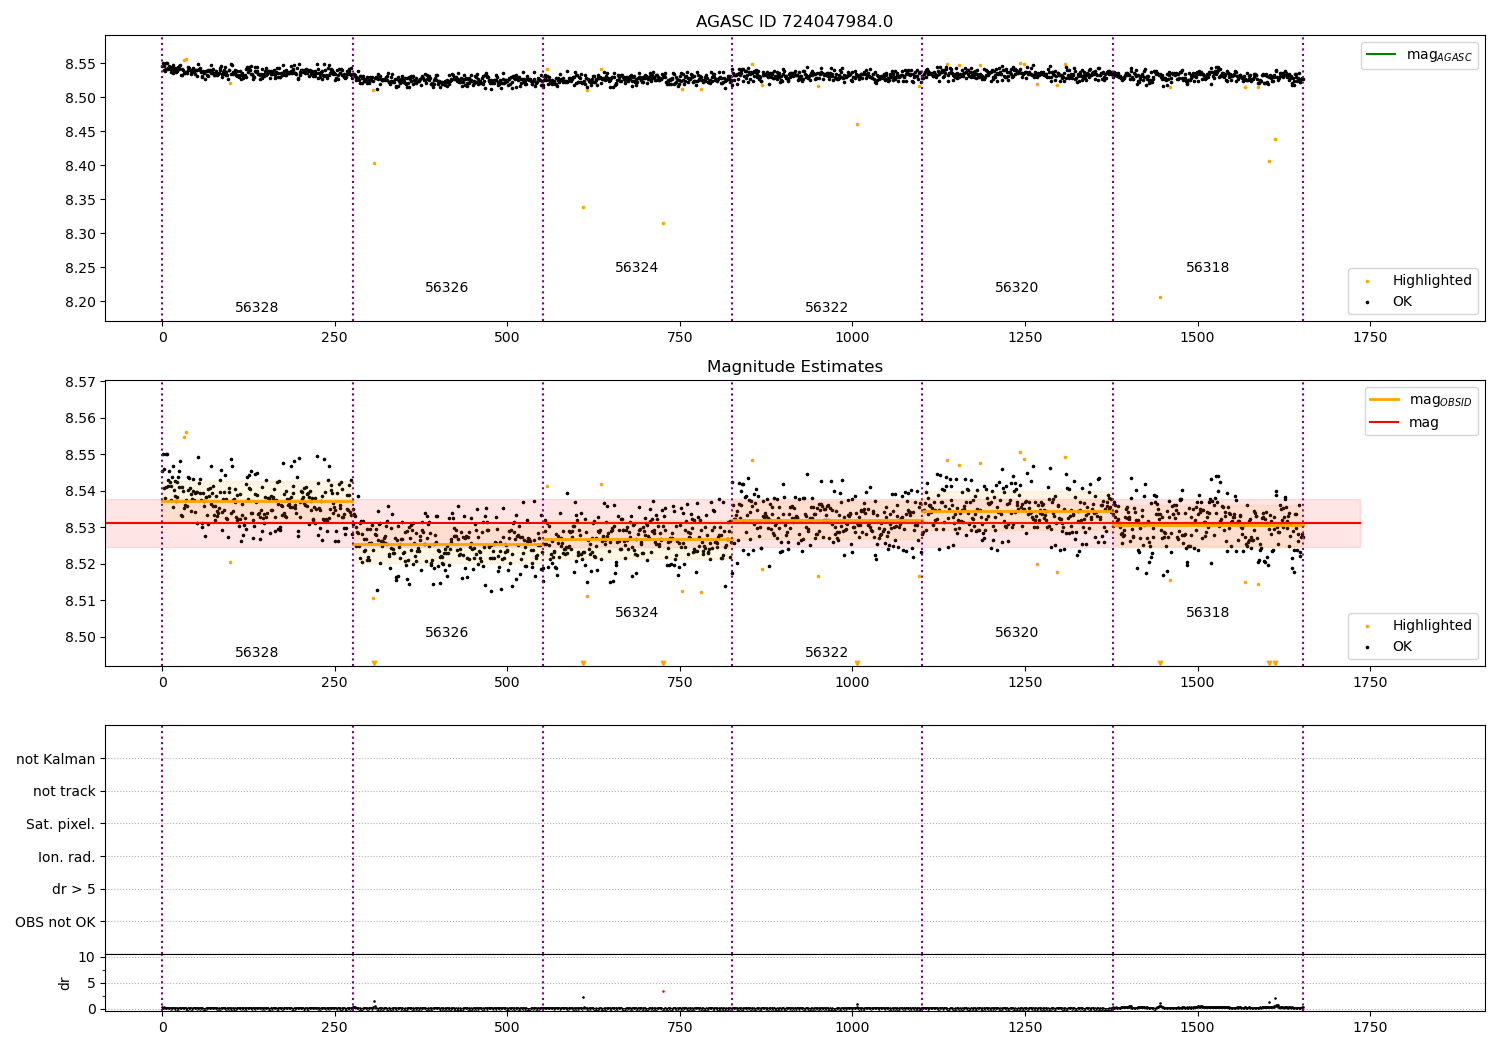Click the "Magnitude Estimates" plot title
1500x1050 pixels.
(794, 367)
